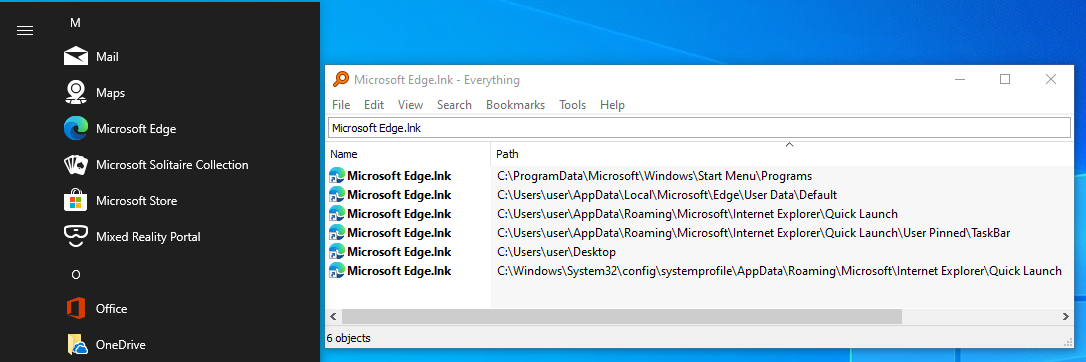Click the search box containing Microsoft Edge.lnk

pos(699,128)
